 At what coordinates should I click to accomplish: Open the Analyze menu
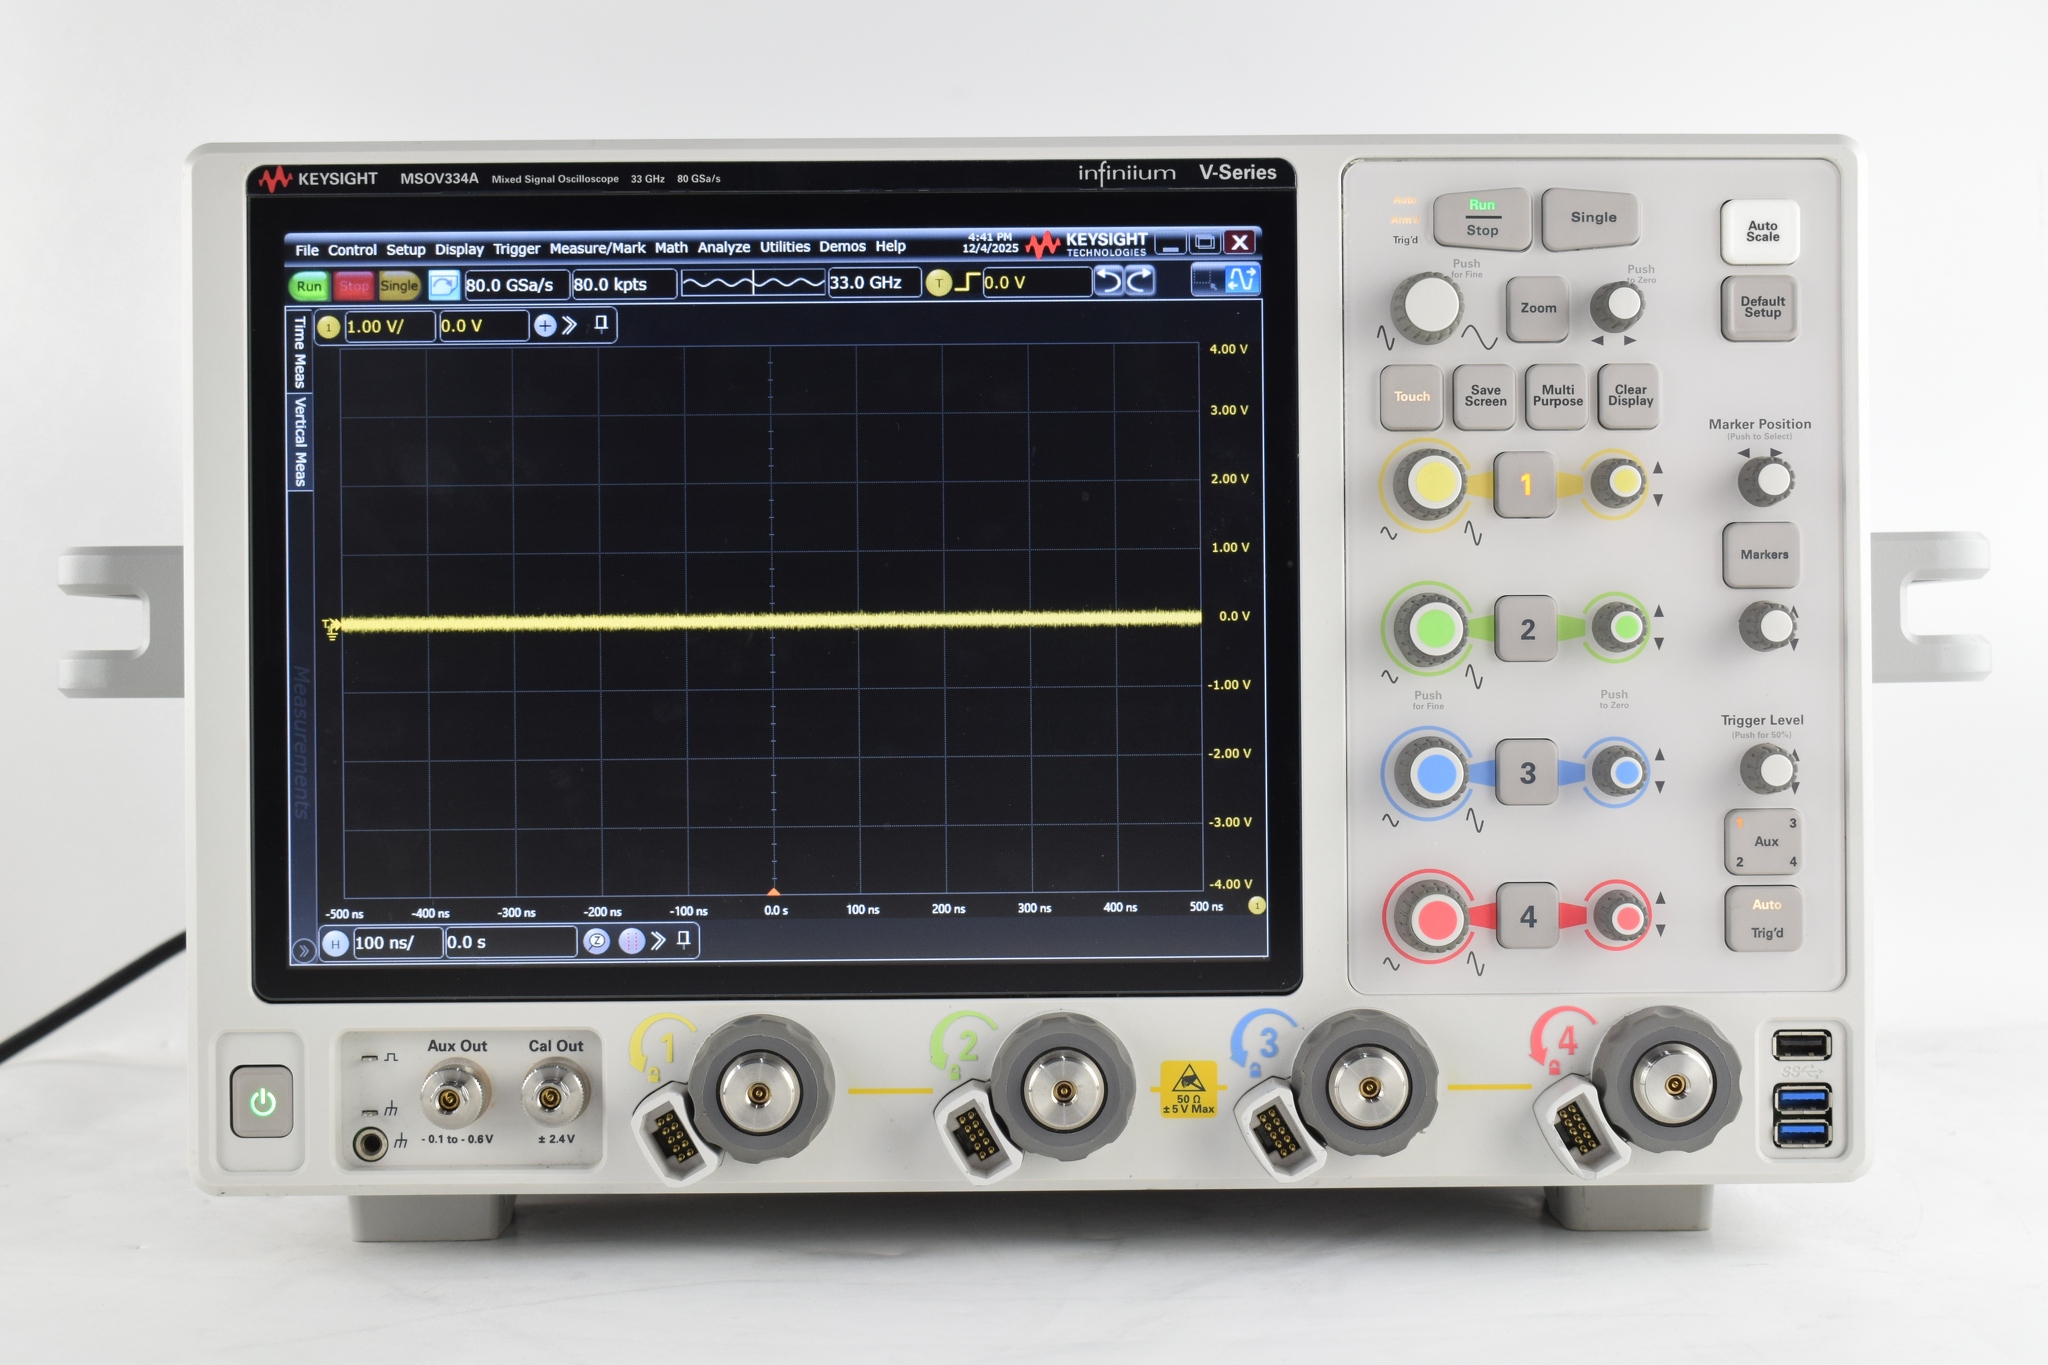pos(723,247)
